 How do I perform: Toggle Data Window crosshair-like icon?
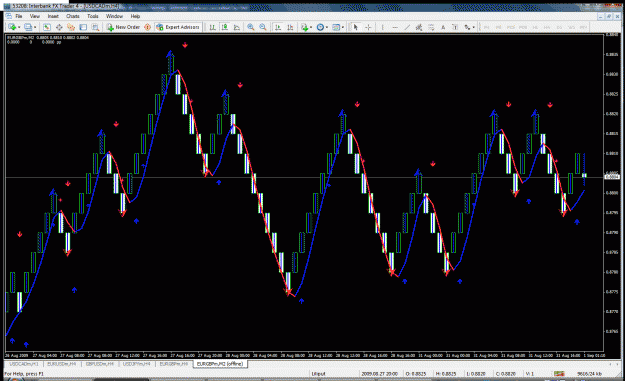coord(59,27)
